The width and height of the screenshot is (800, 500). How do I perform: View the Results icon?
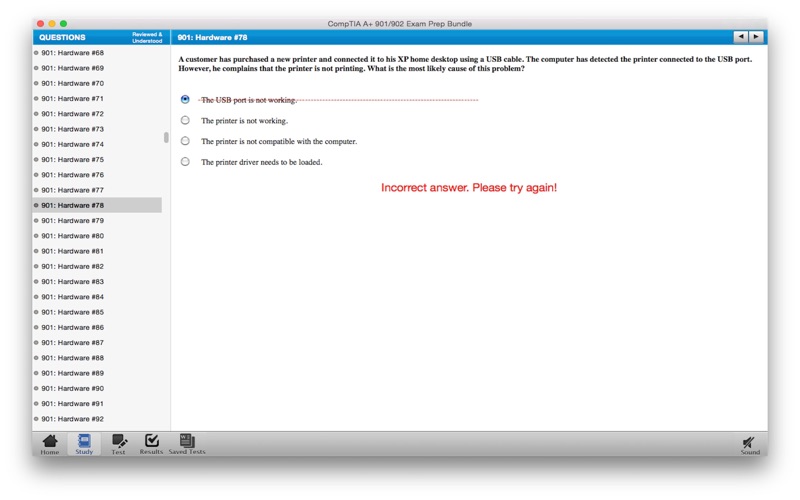[152, 444]
